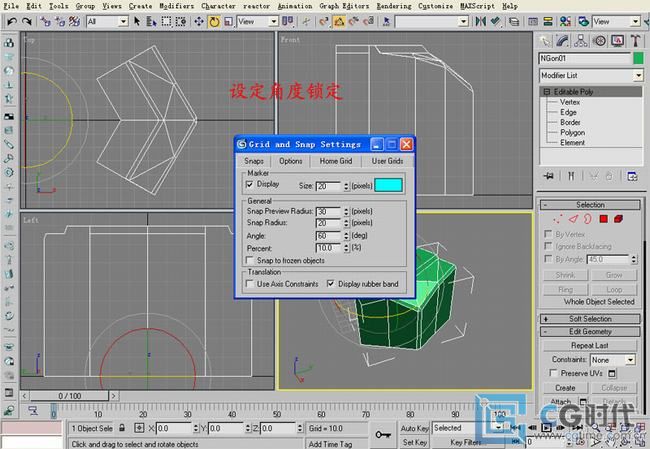Click the Angle value field
The image size is (650, 449).
[x=328, y=236]
